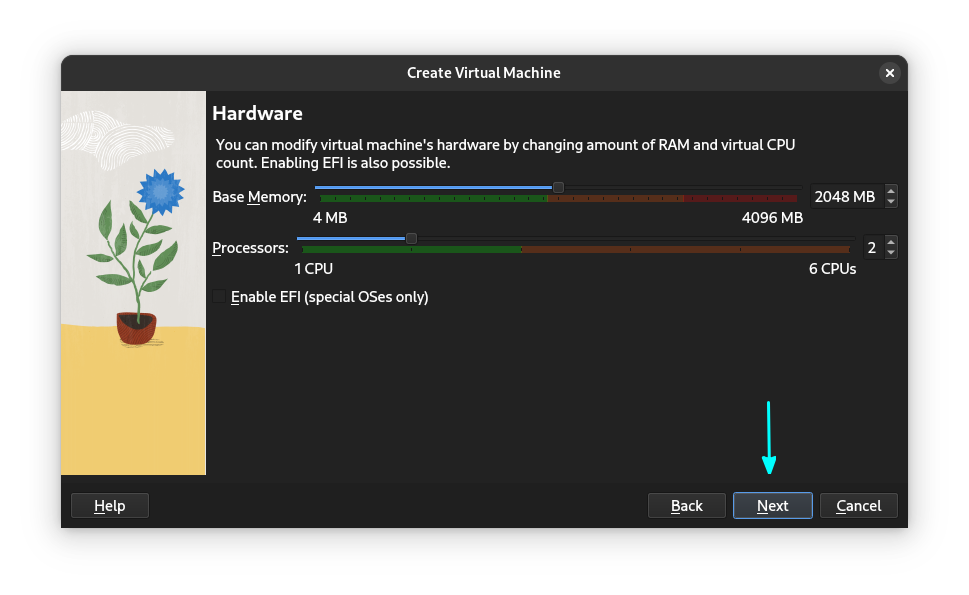Click the Base Memory label
The width and height of the screenshot is (969, 595).
259,197
